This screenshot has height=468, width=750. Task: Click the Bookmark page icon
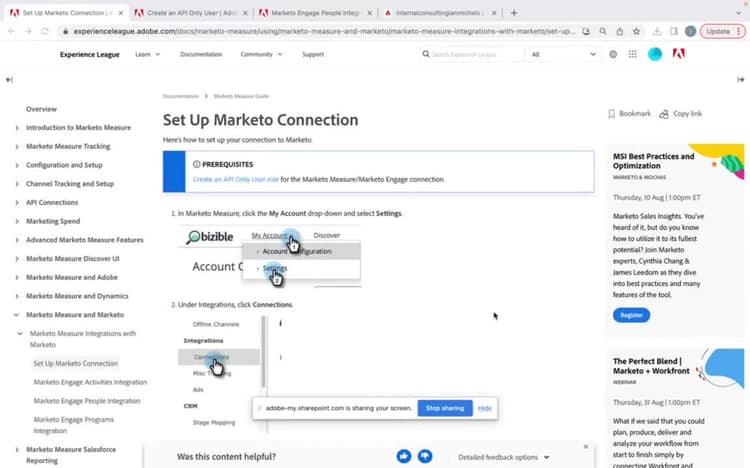[611, 114]
